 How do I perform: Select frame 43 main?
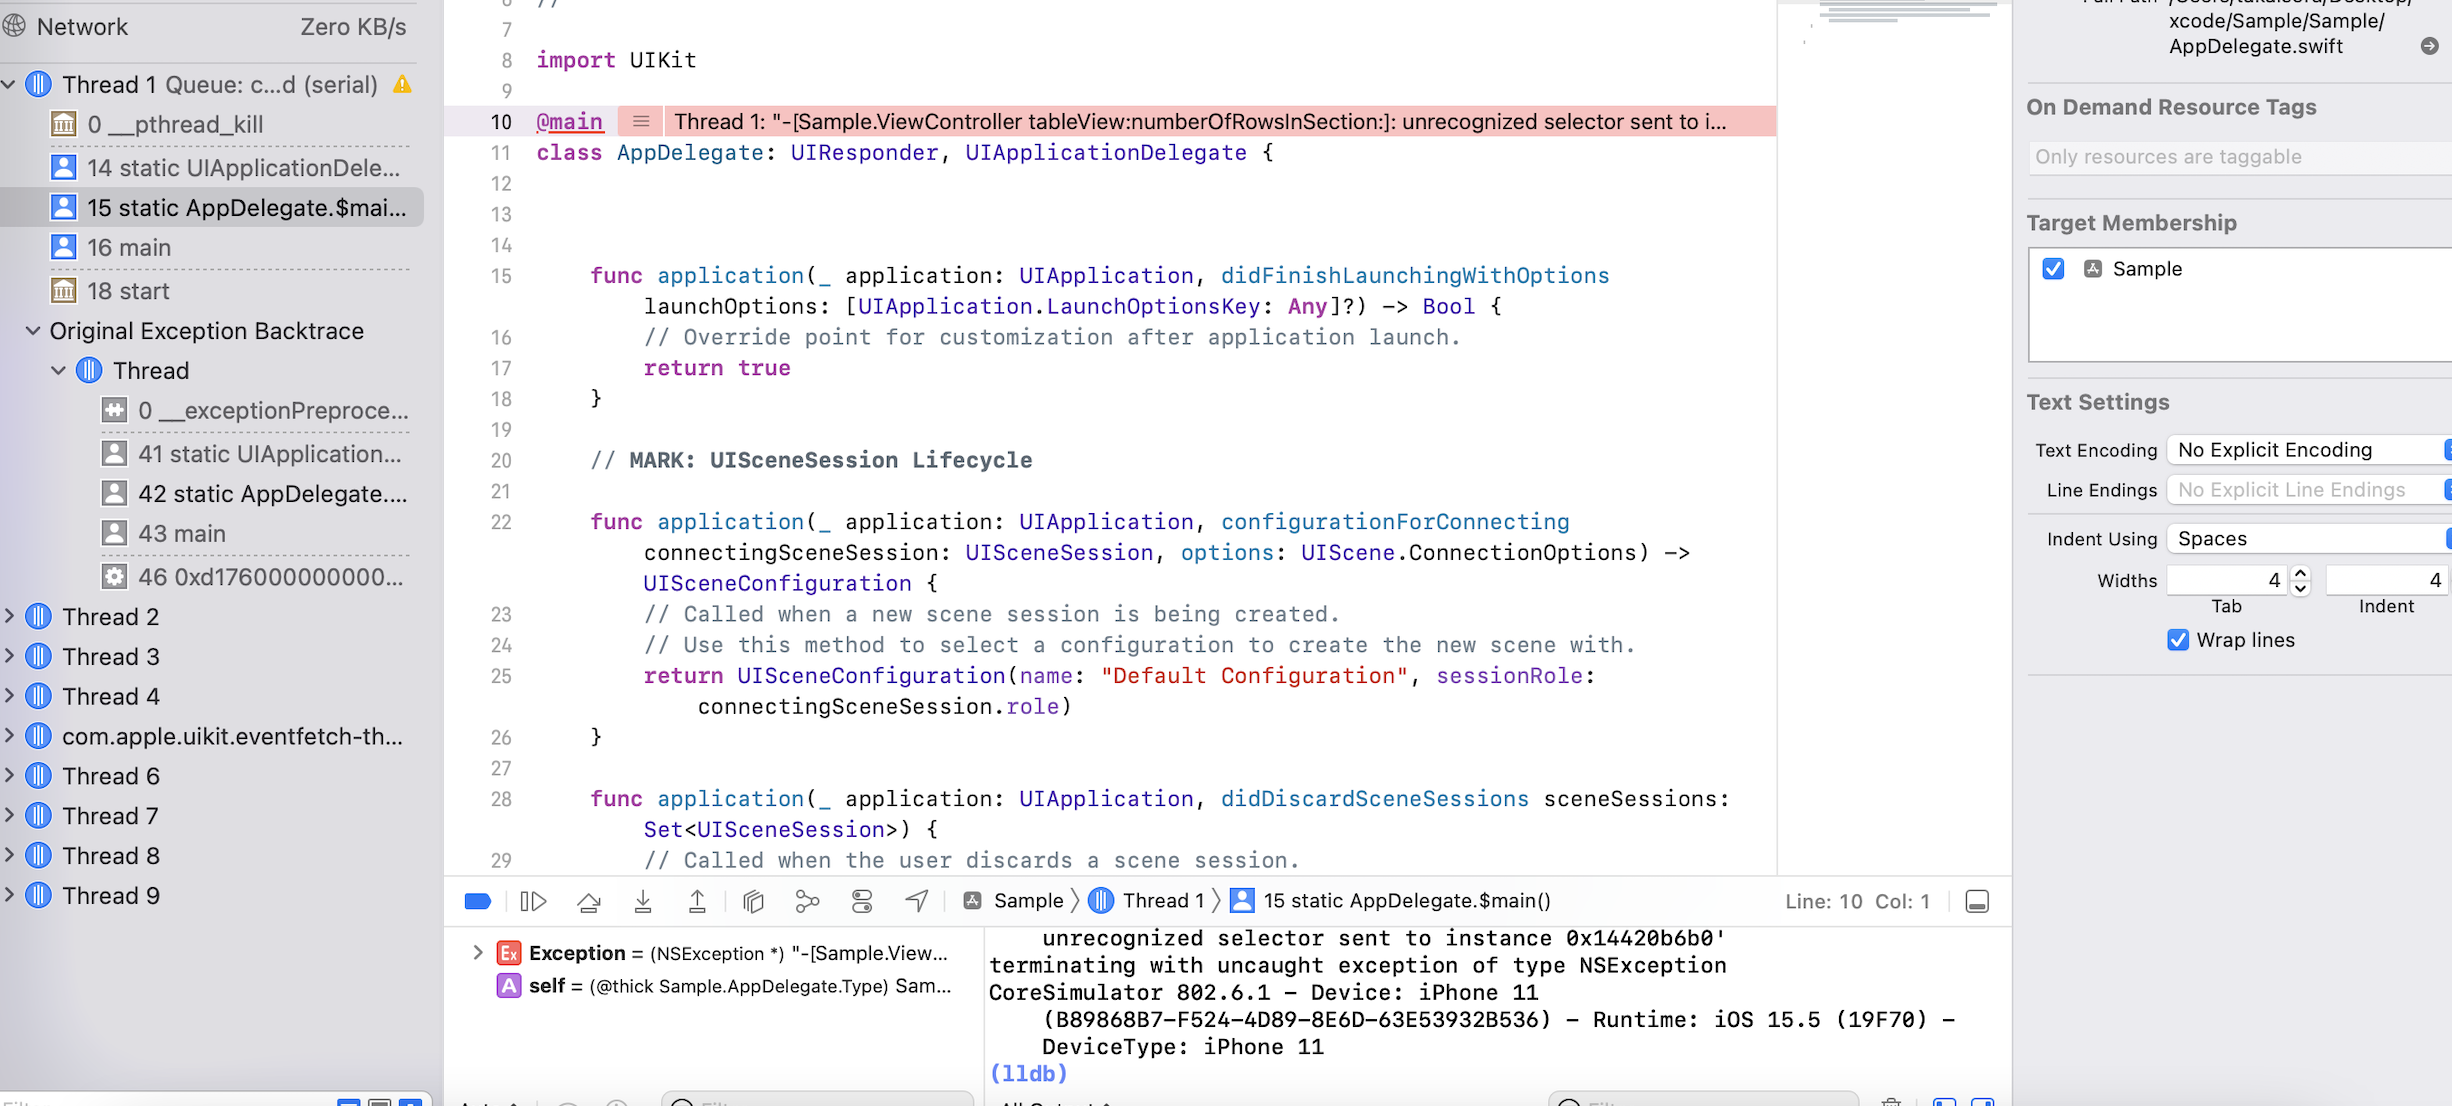point(212,534)
